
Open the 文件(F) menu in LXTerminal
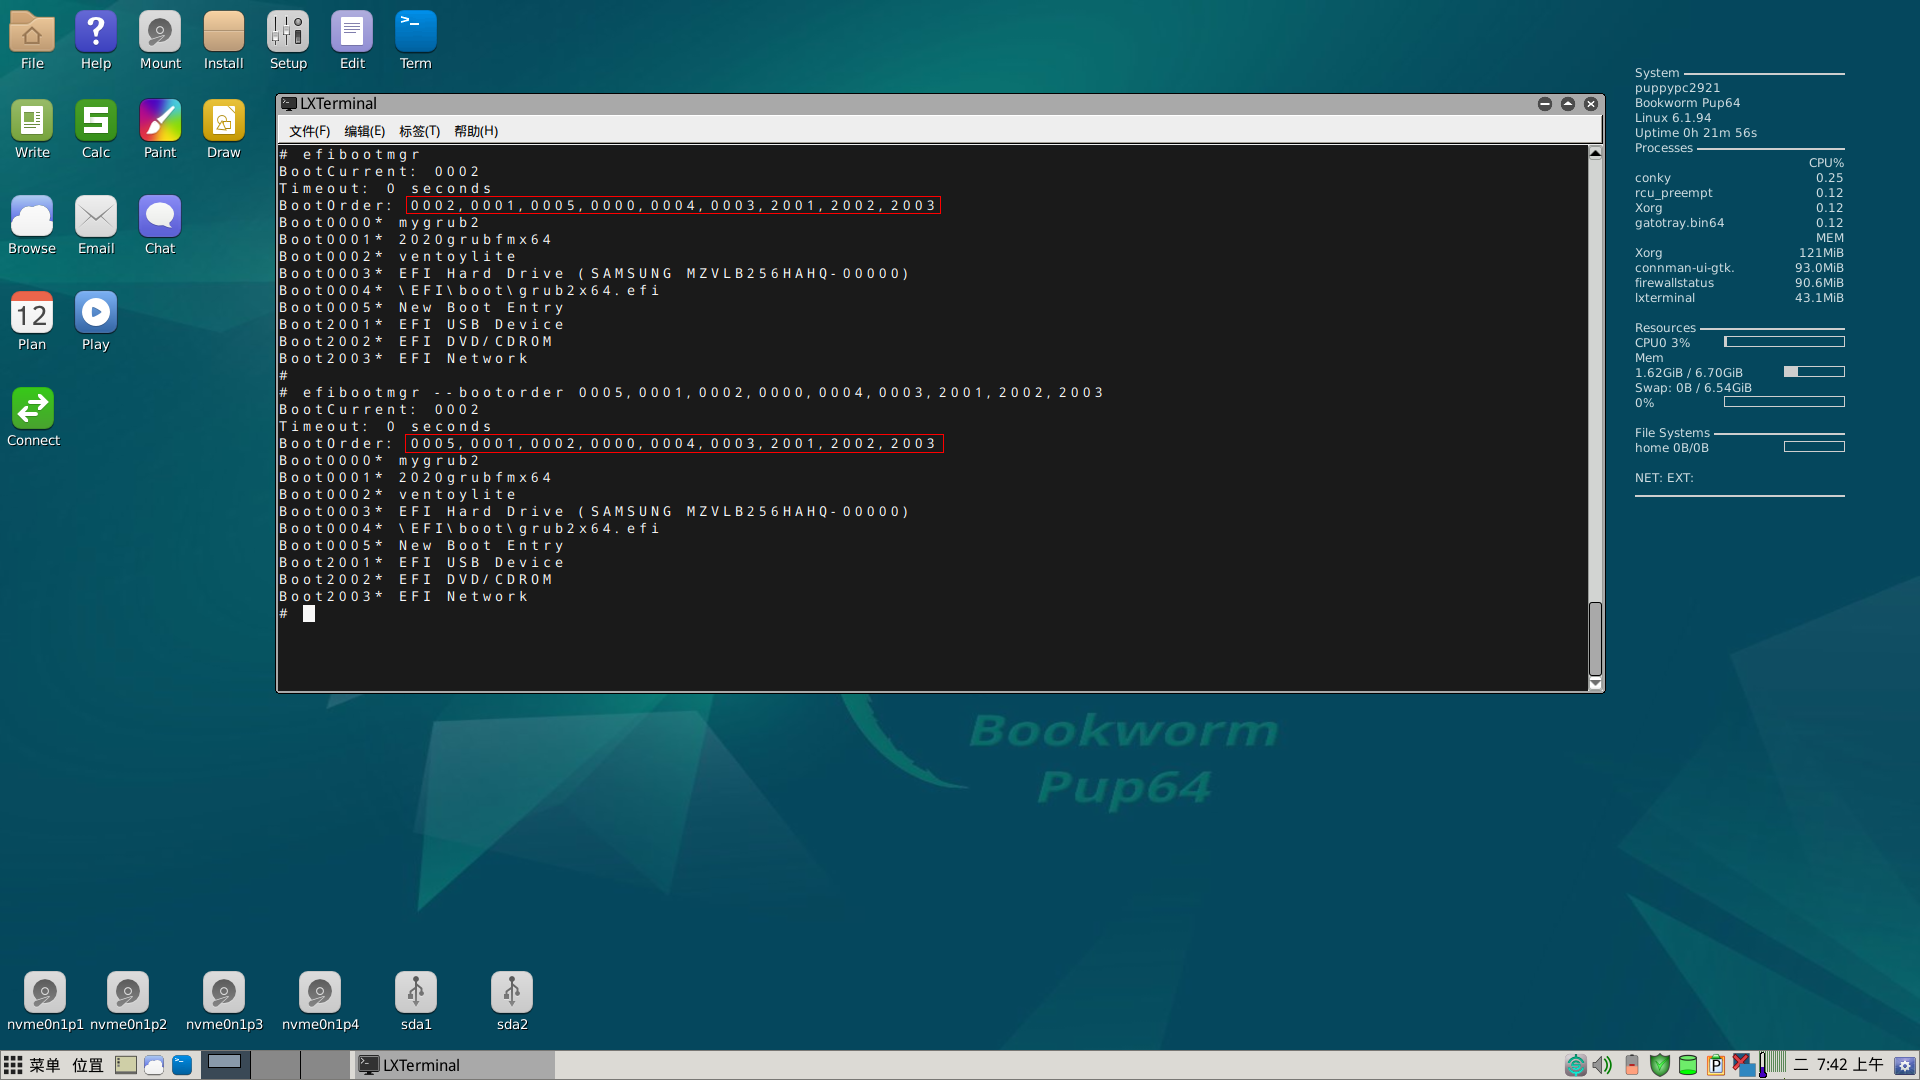[x=310, y=131]
